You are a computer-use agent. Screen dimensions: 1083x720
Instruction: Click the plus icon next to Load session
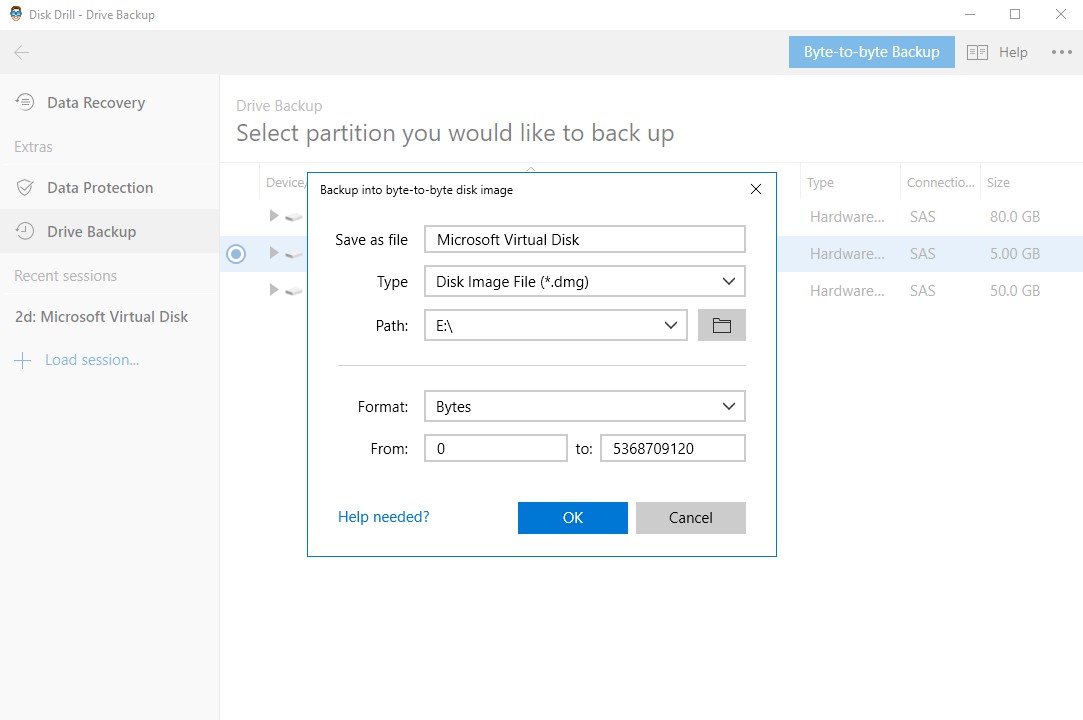click(x=23, y=360)
